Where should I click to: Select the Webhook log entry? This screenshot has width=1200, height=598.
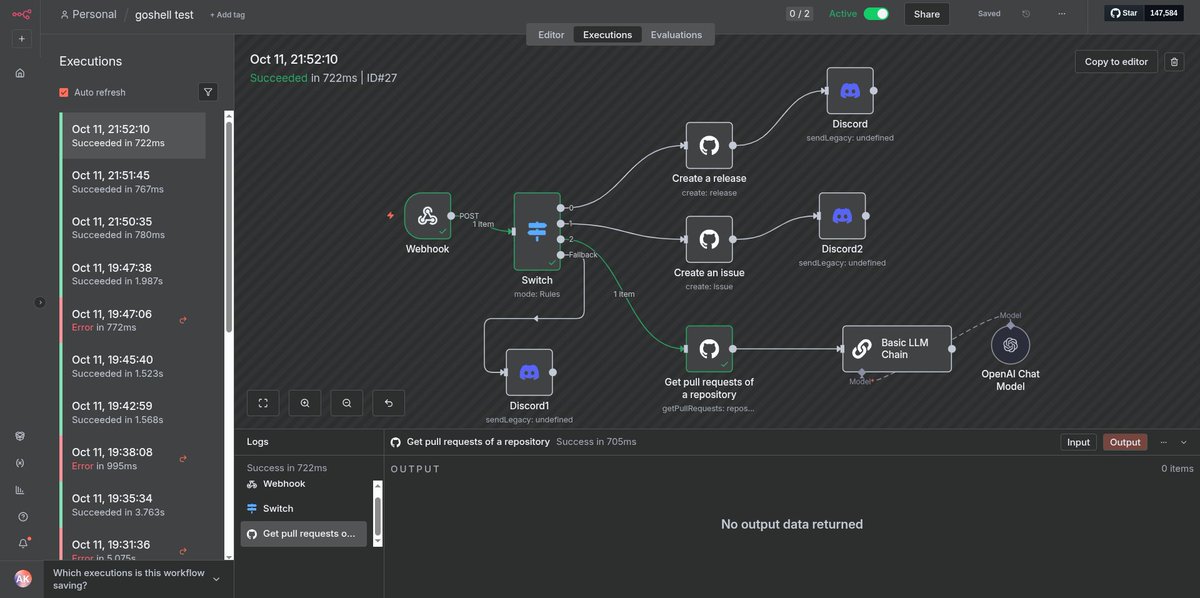[x=304, y=484]
